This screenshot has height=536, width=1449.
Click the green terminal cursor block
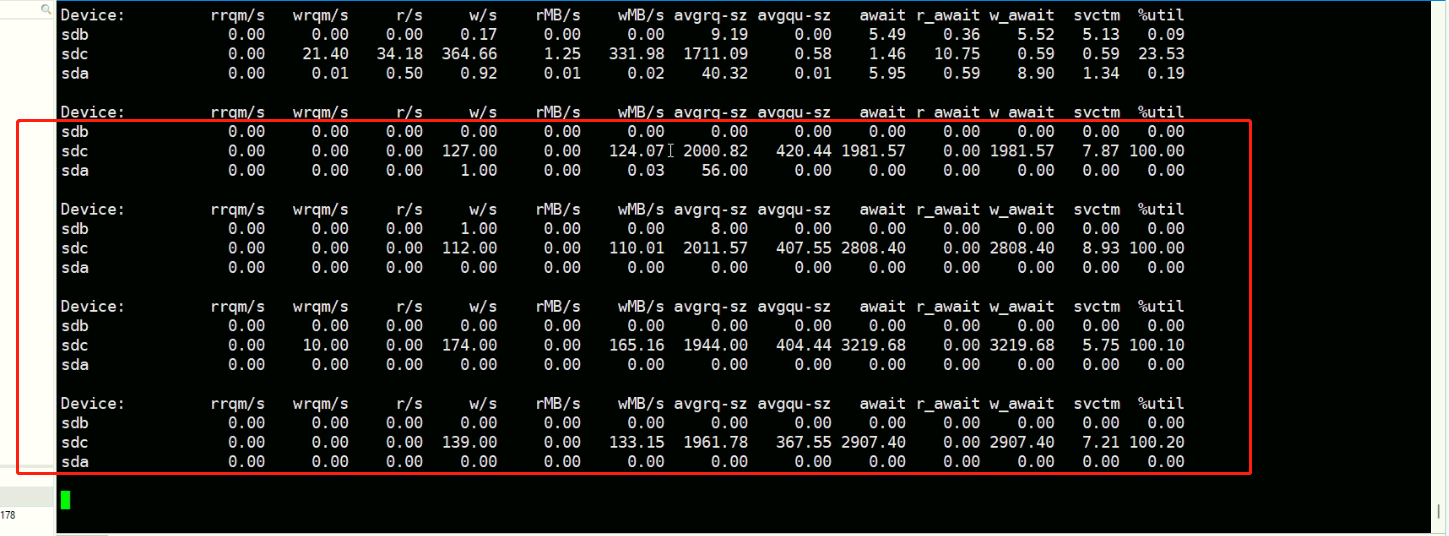(66, 499)
